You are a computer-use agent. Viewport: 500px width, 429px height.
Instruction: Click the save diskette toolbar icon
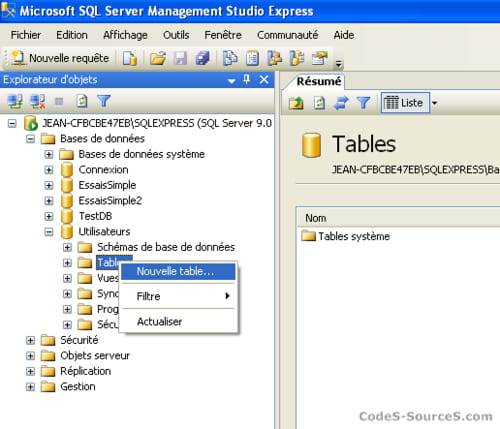[180, 59]
